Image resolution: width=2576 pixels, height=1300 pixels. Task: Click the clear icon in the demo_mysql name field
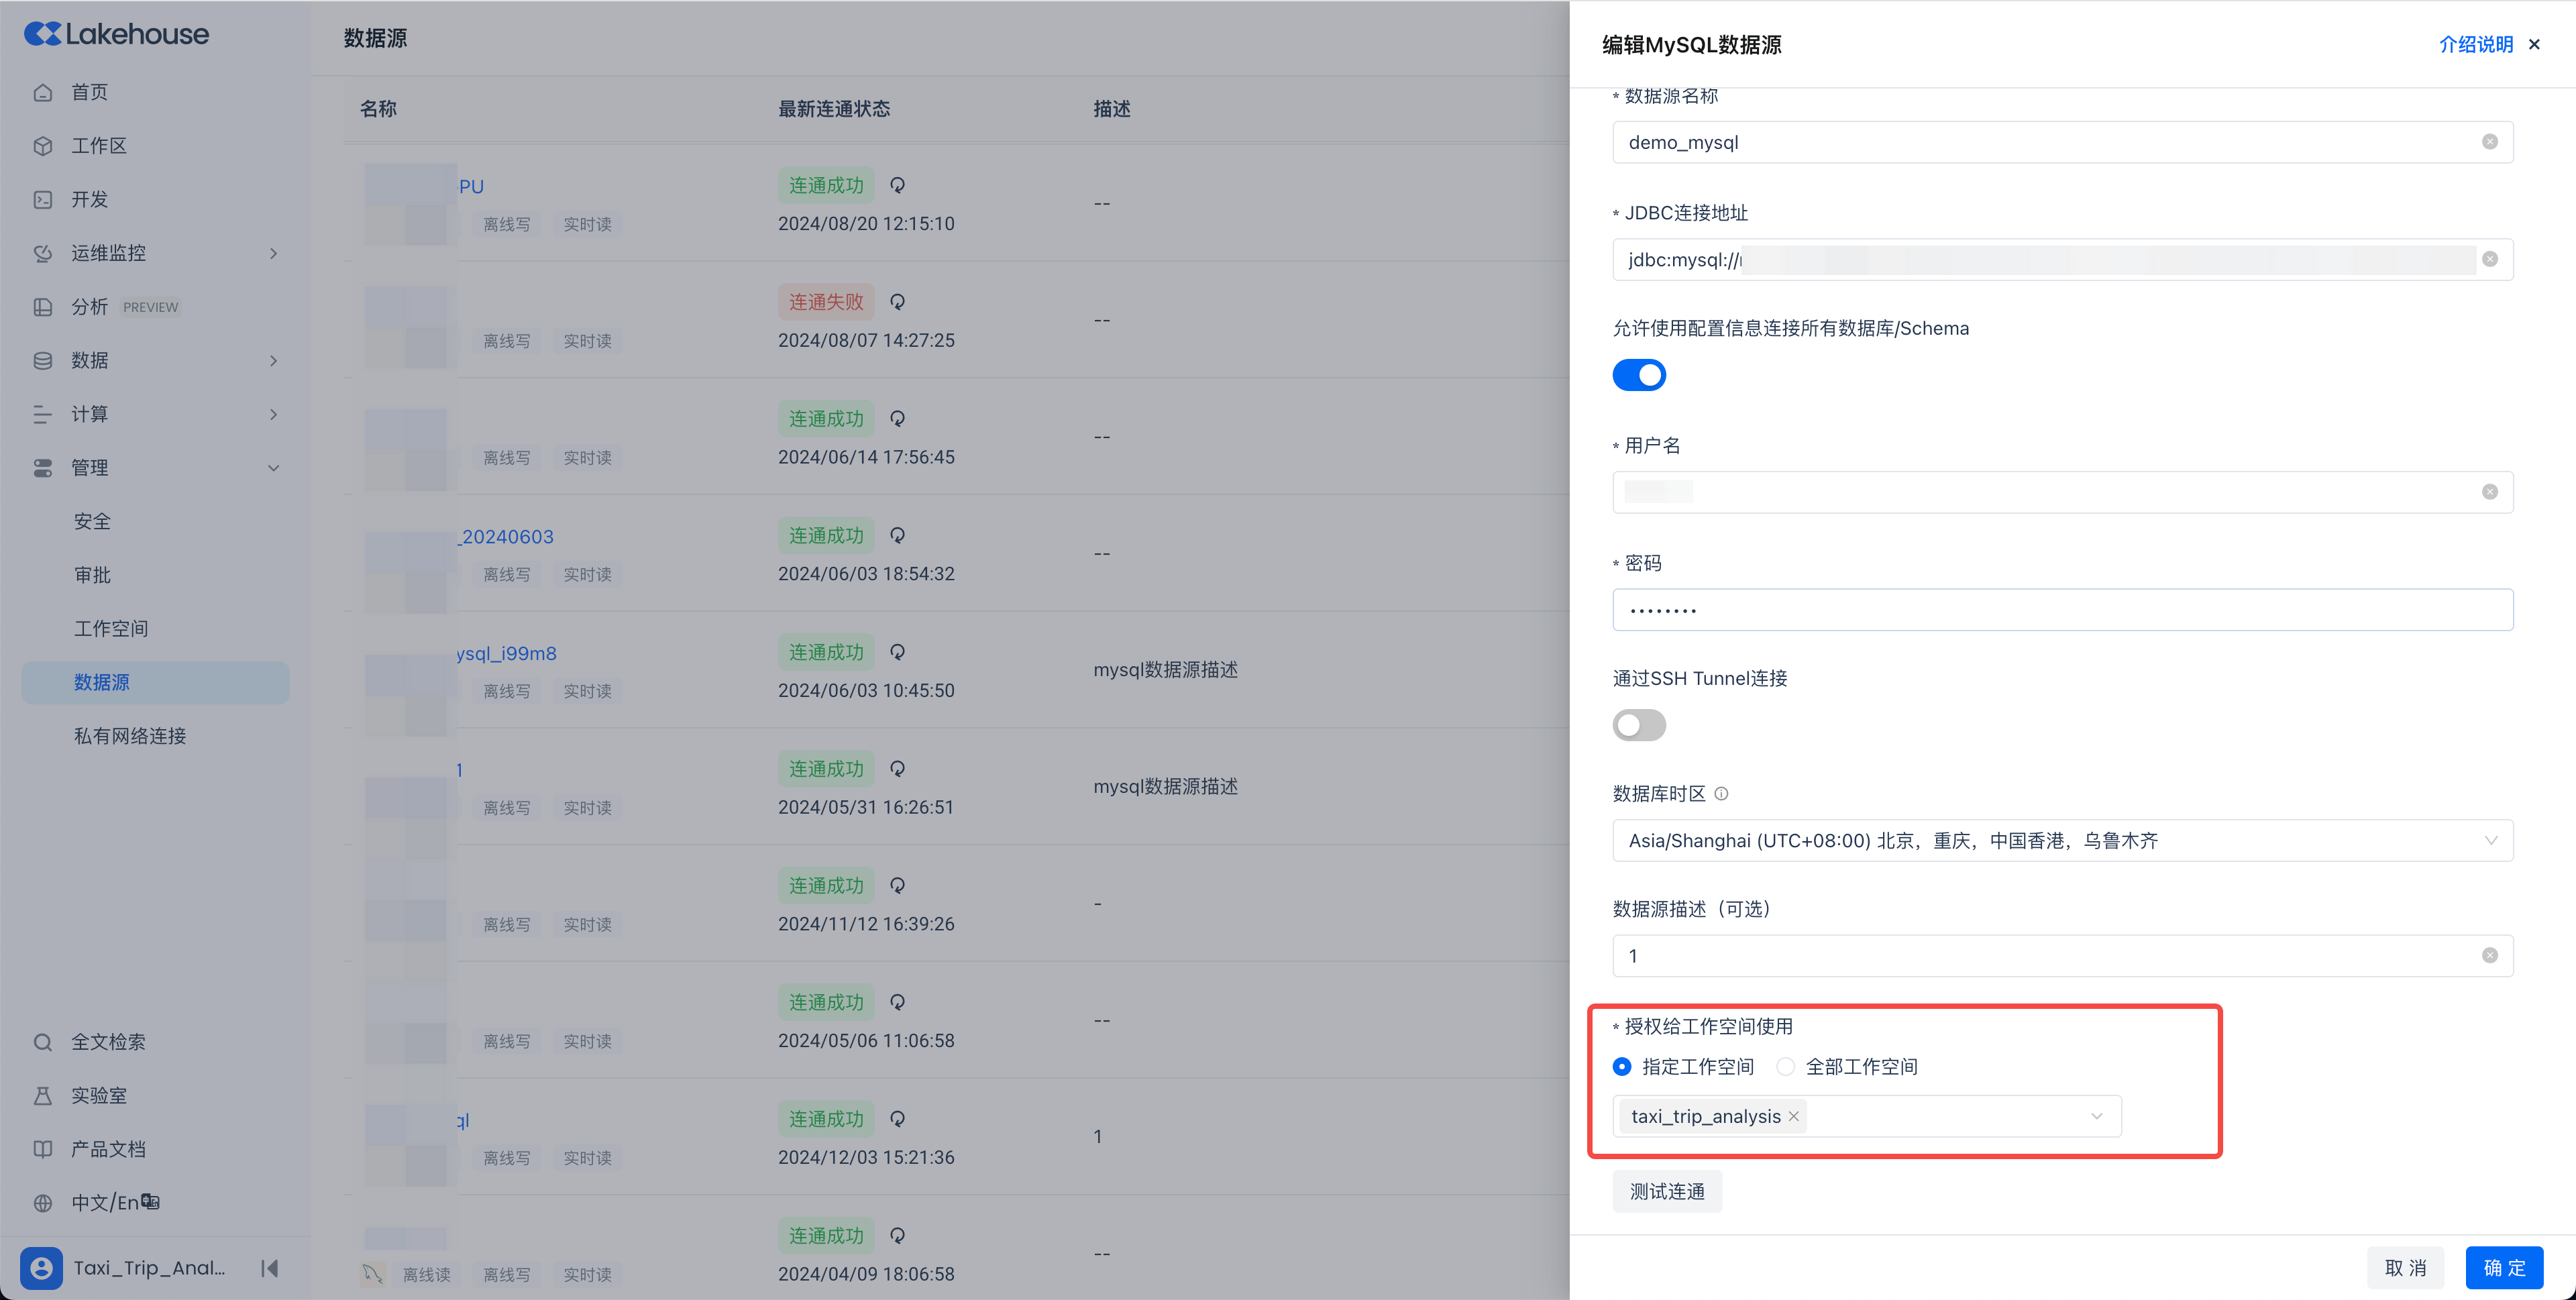[2489, 142]
